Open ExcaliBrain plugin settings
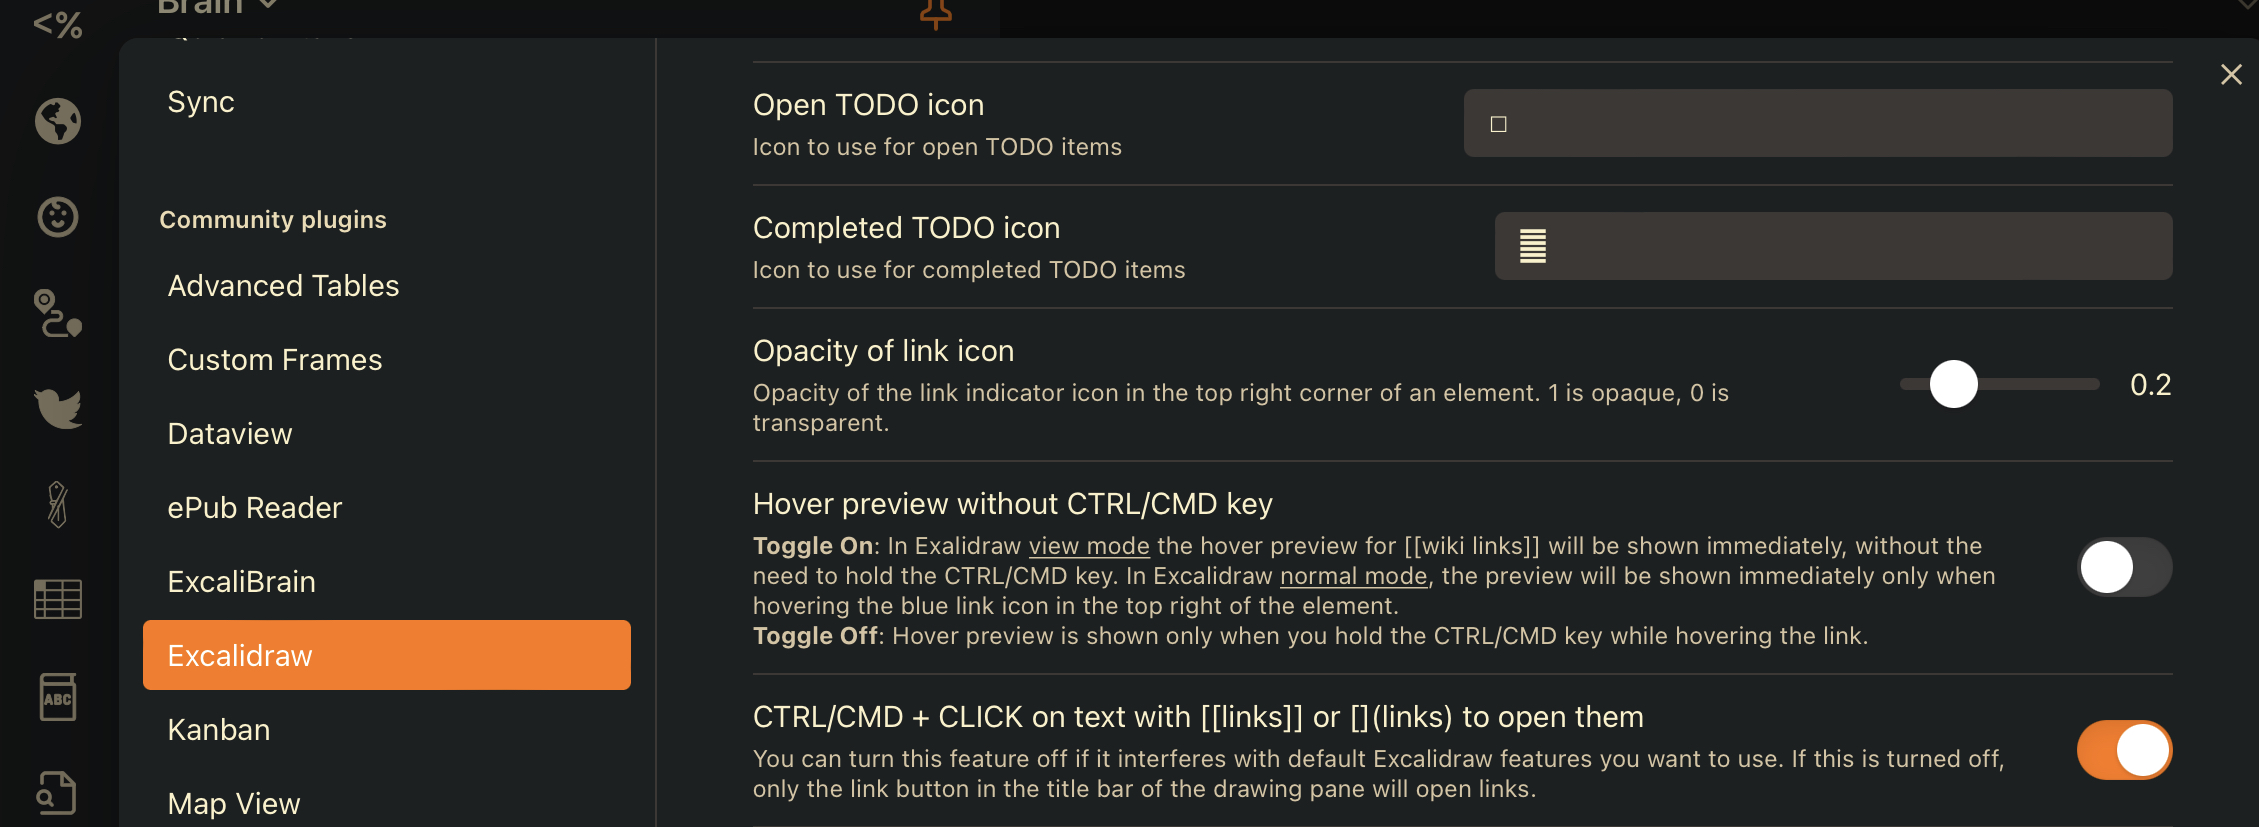Image resolution: width=2259 pixels, height=827 pixels. tap(242, 581)
